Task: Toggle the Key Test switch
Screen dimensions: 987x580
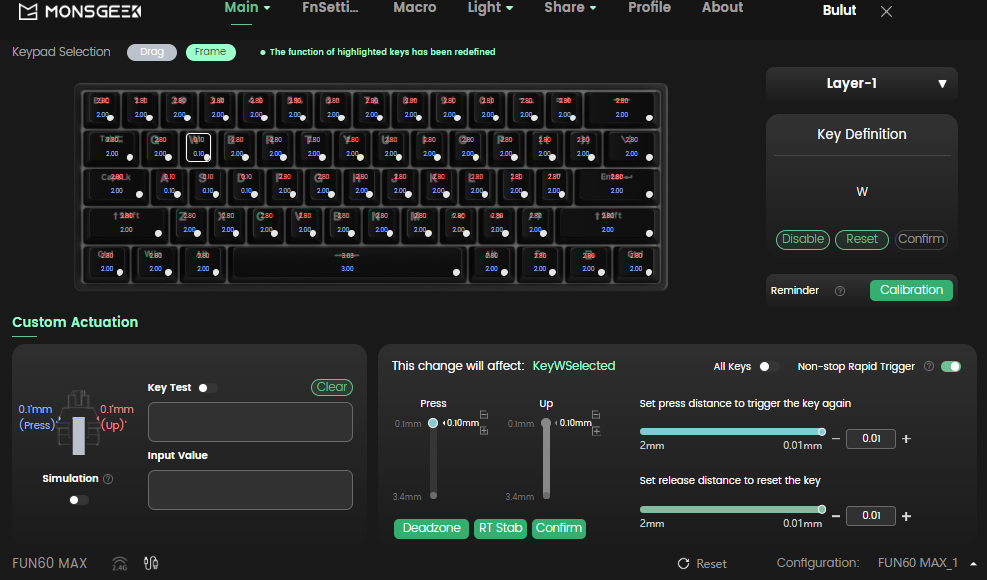Action: [208, 388]
